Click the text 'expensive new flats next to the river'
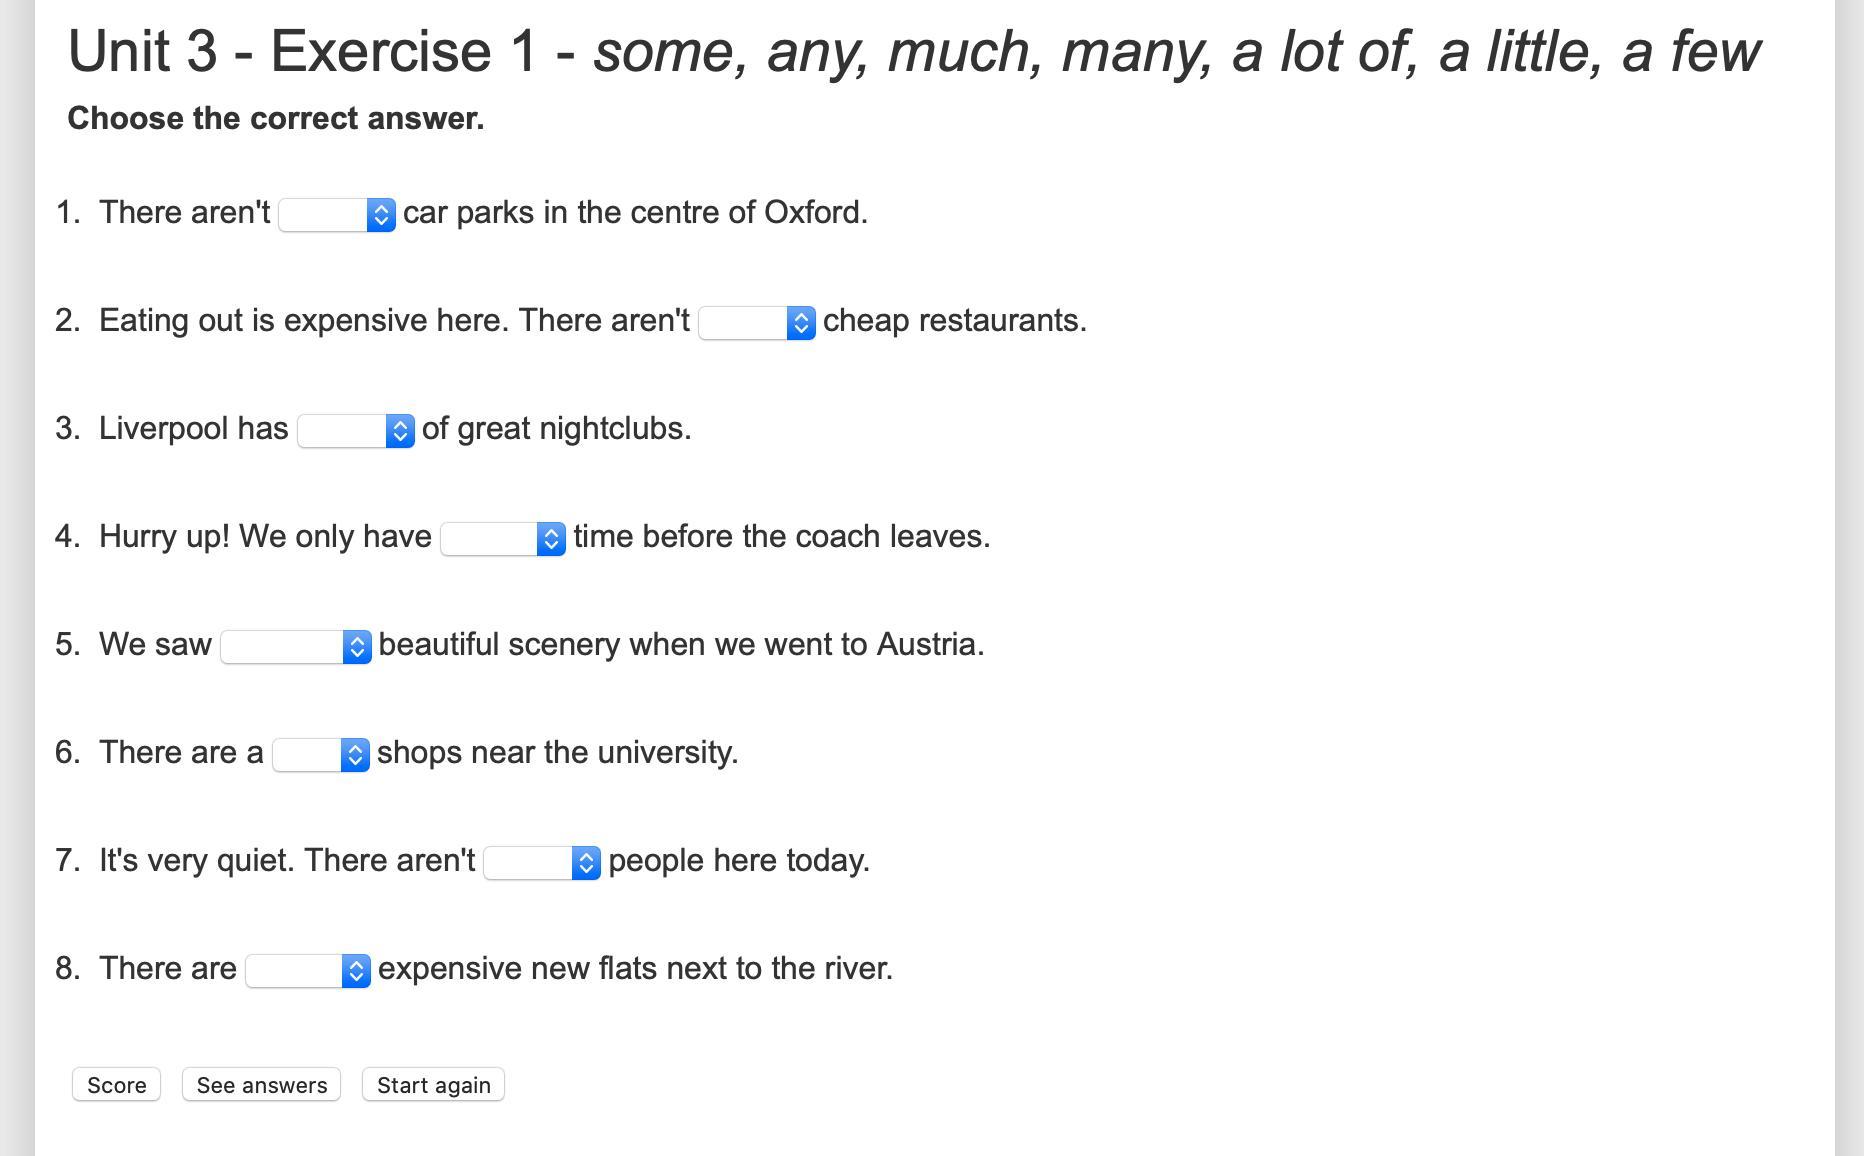Viewport: 1864px width, 1156px height. [x=635, y=969]
